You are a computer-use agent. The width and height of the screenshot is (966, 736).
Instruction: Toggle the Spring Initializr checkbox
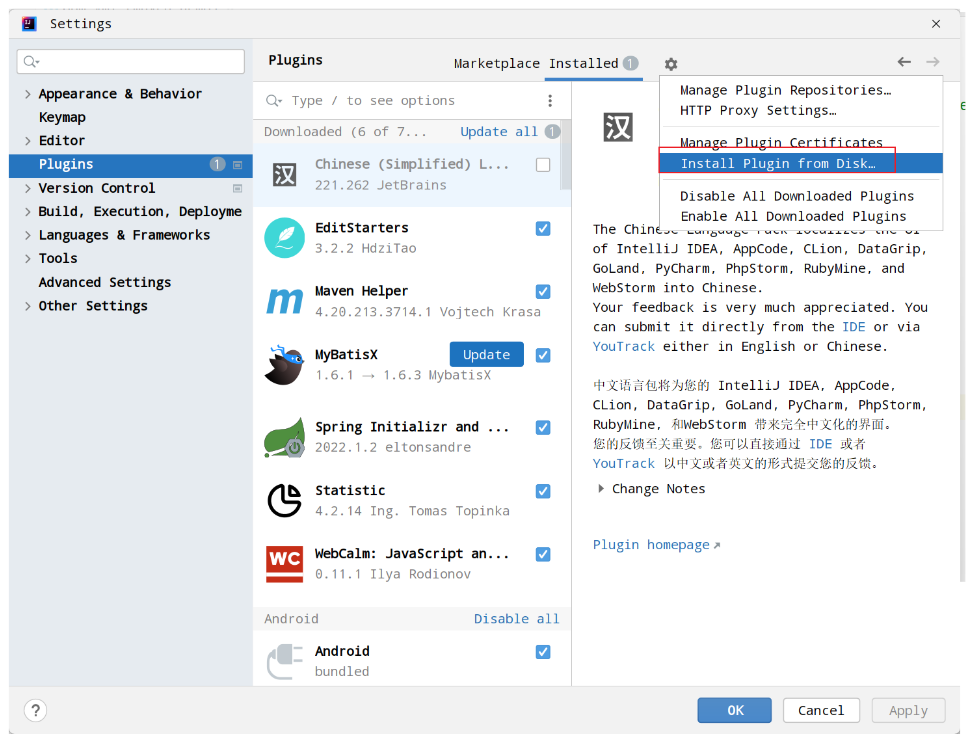(543, 427)
